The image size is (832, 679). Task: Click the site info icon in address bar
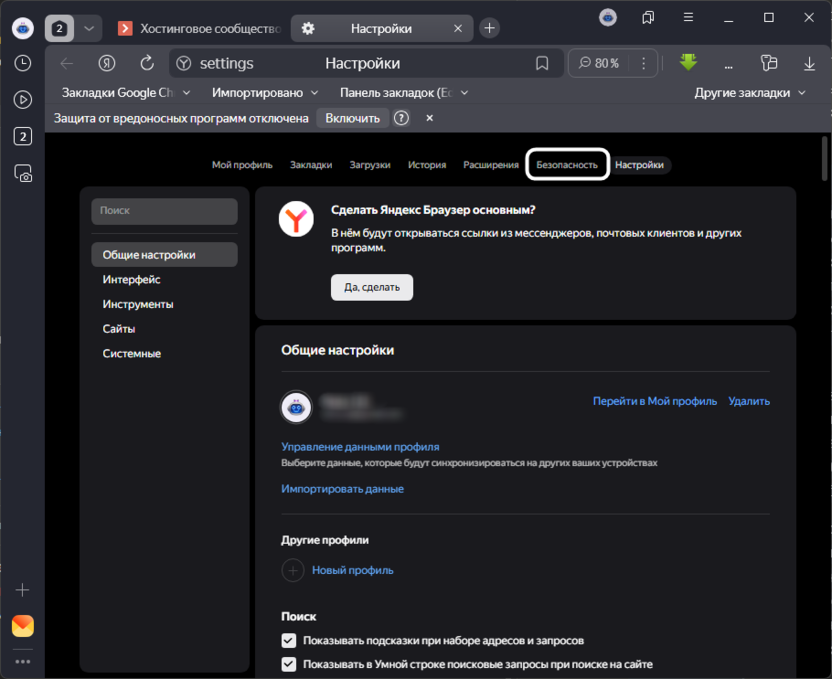[184, 64]
